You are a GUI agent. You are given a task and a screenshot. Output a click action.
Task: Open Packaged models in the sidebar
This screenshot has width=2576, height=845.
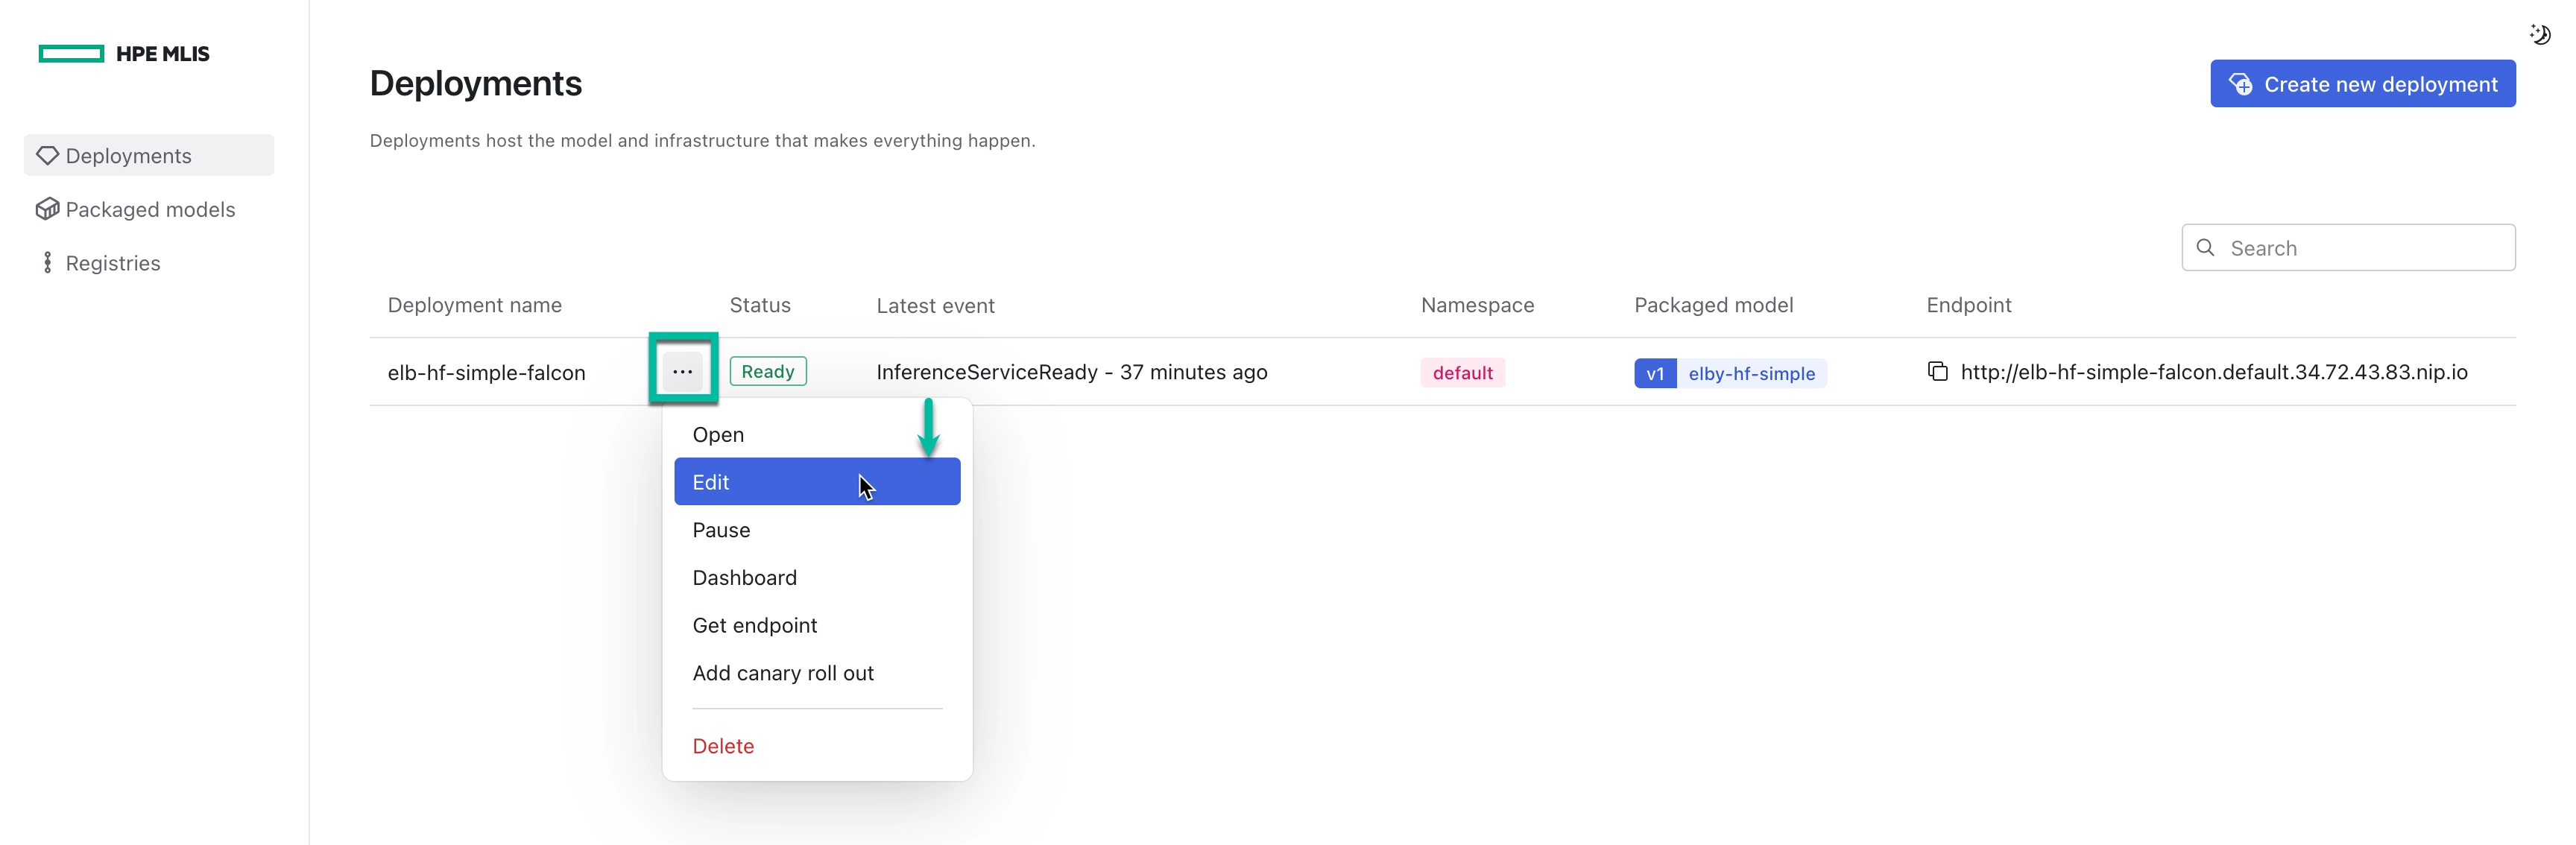(149, 209)
